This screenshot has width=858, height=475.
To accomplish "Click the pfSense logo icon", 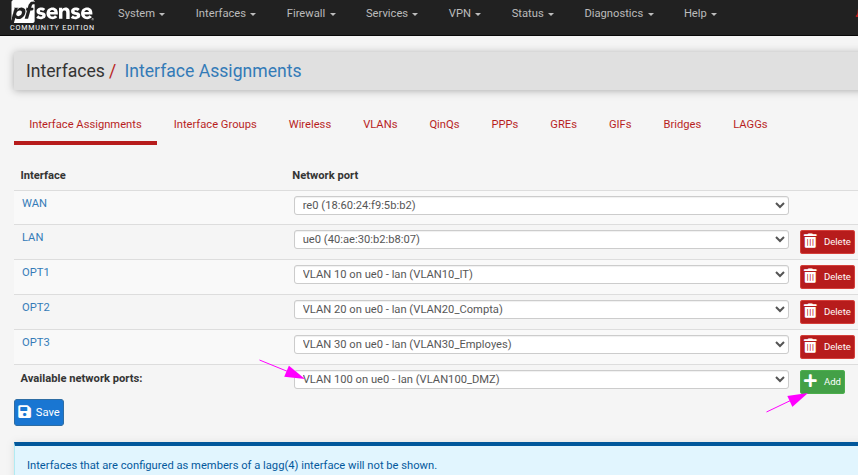I will 52,16.
